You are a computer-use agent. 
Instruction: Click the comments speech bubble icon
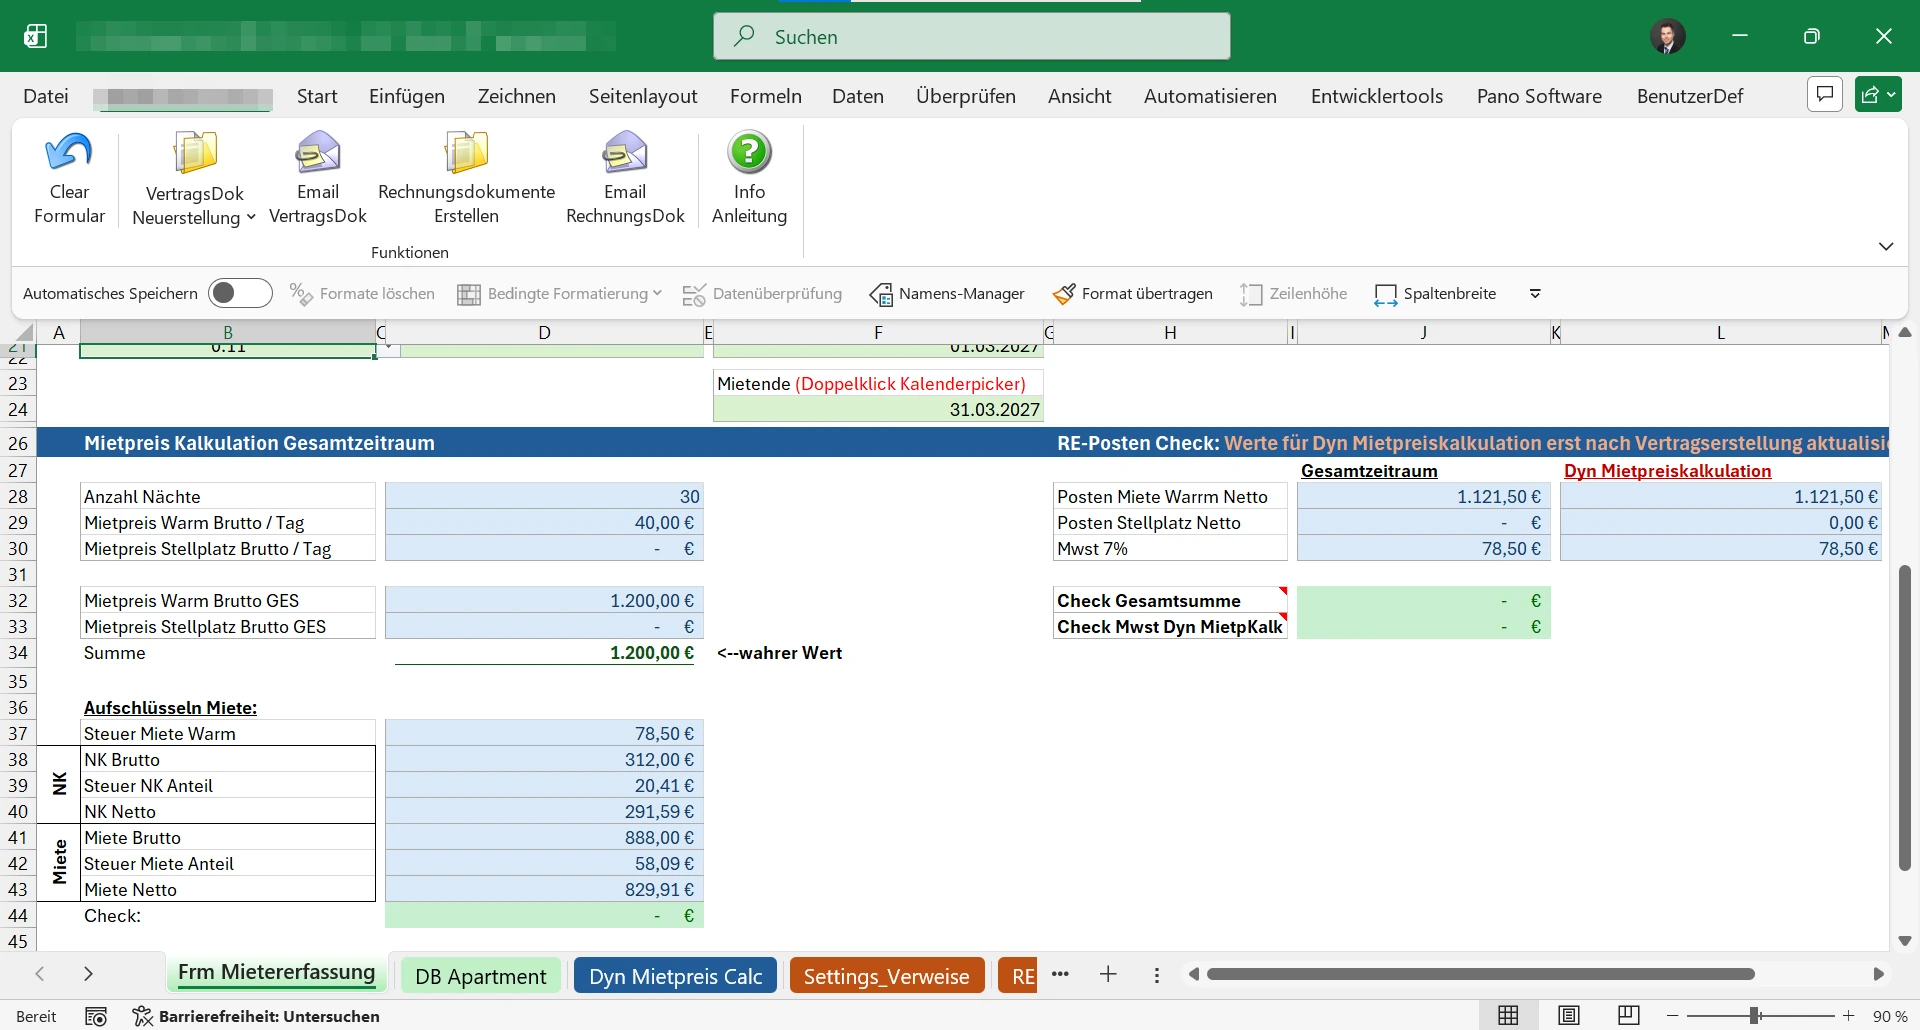click(1825, 94)
